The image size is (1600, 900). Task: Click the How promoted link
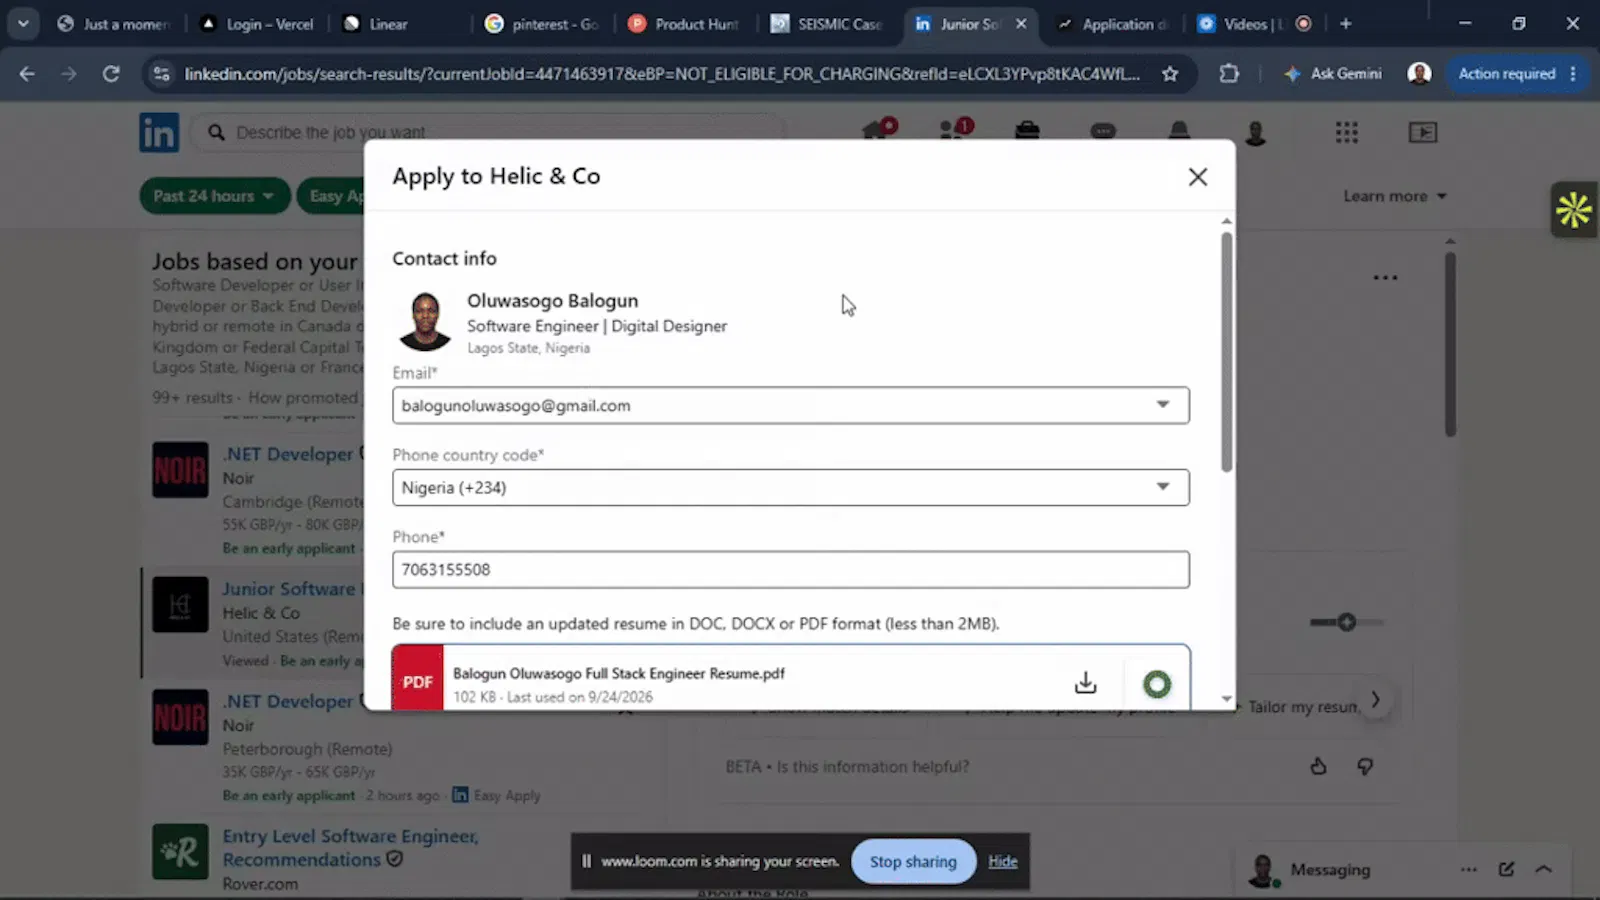tap(302, 397)
